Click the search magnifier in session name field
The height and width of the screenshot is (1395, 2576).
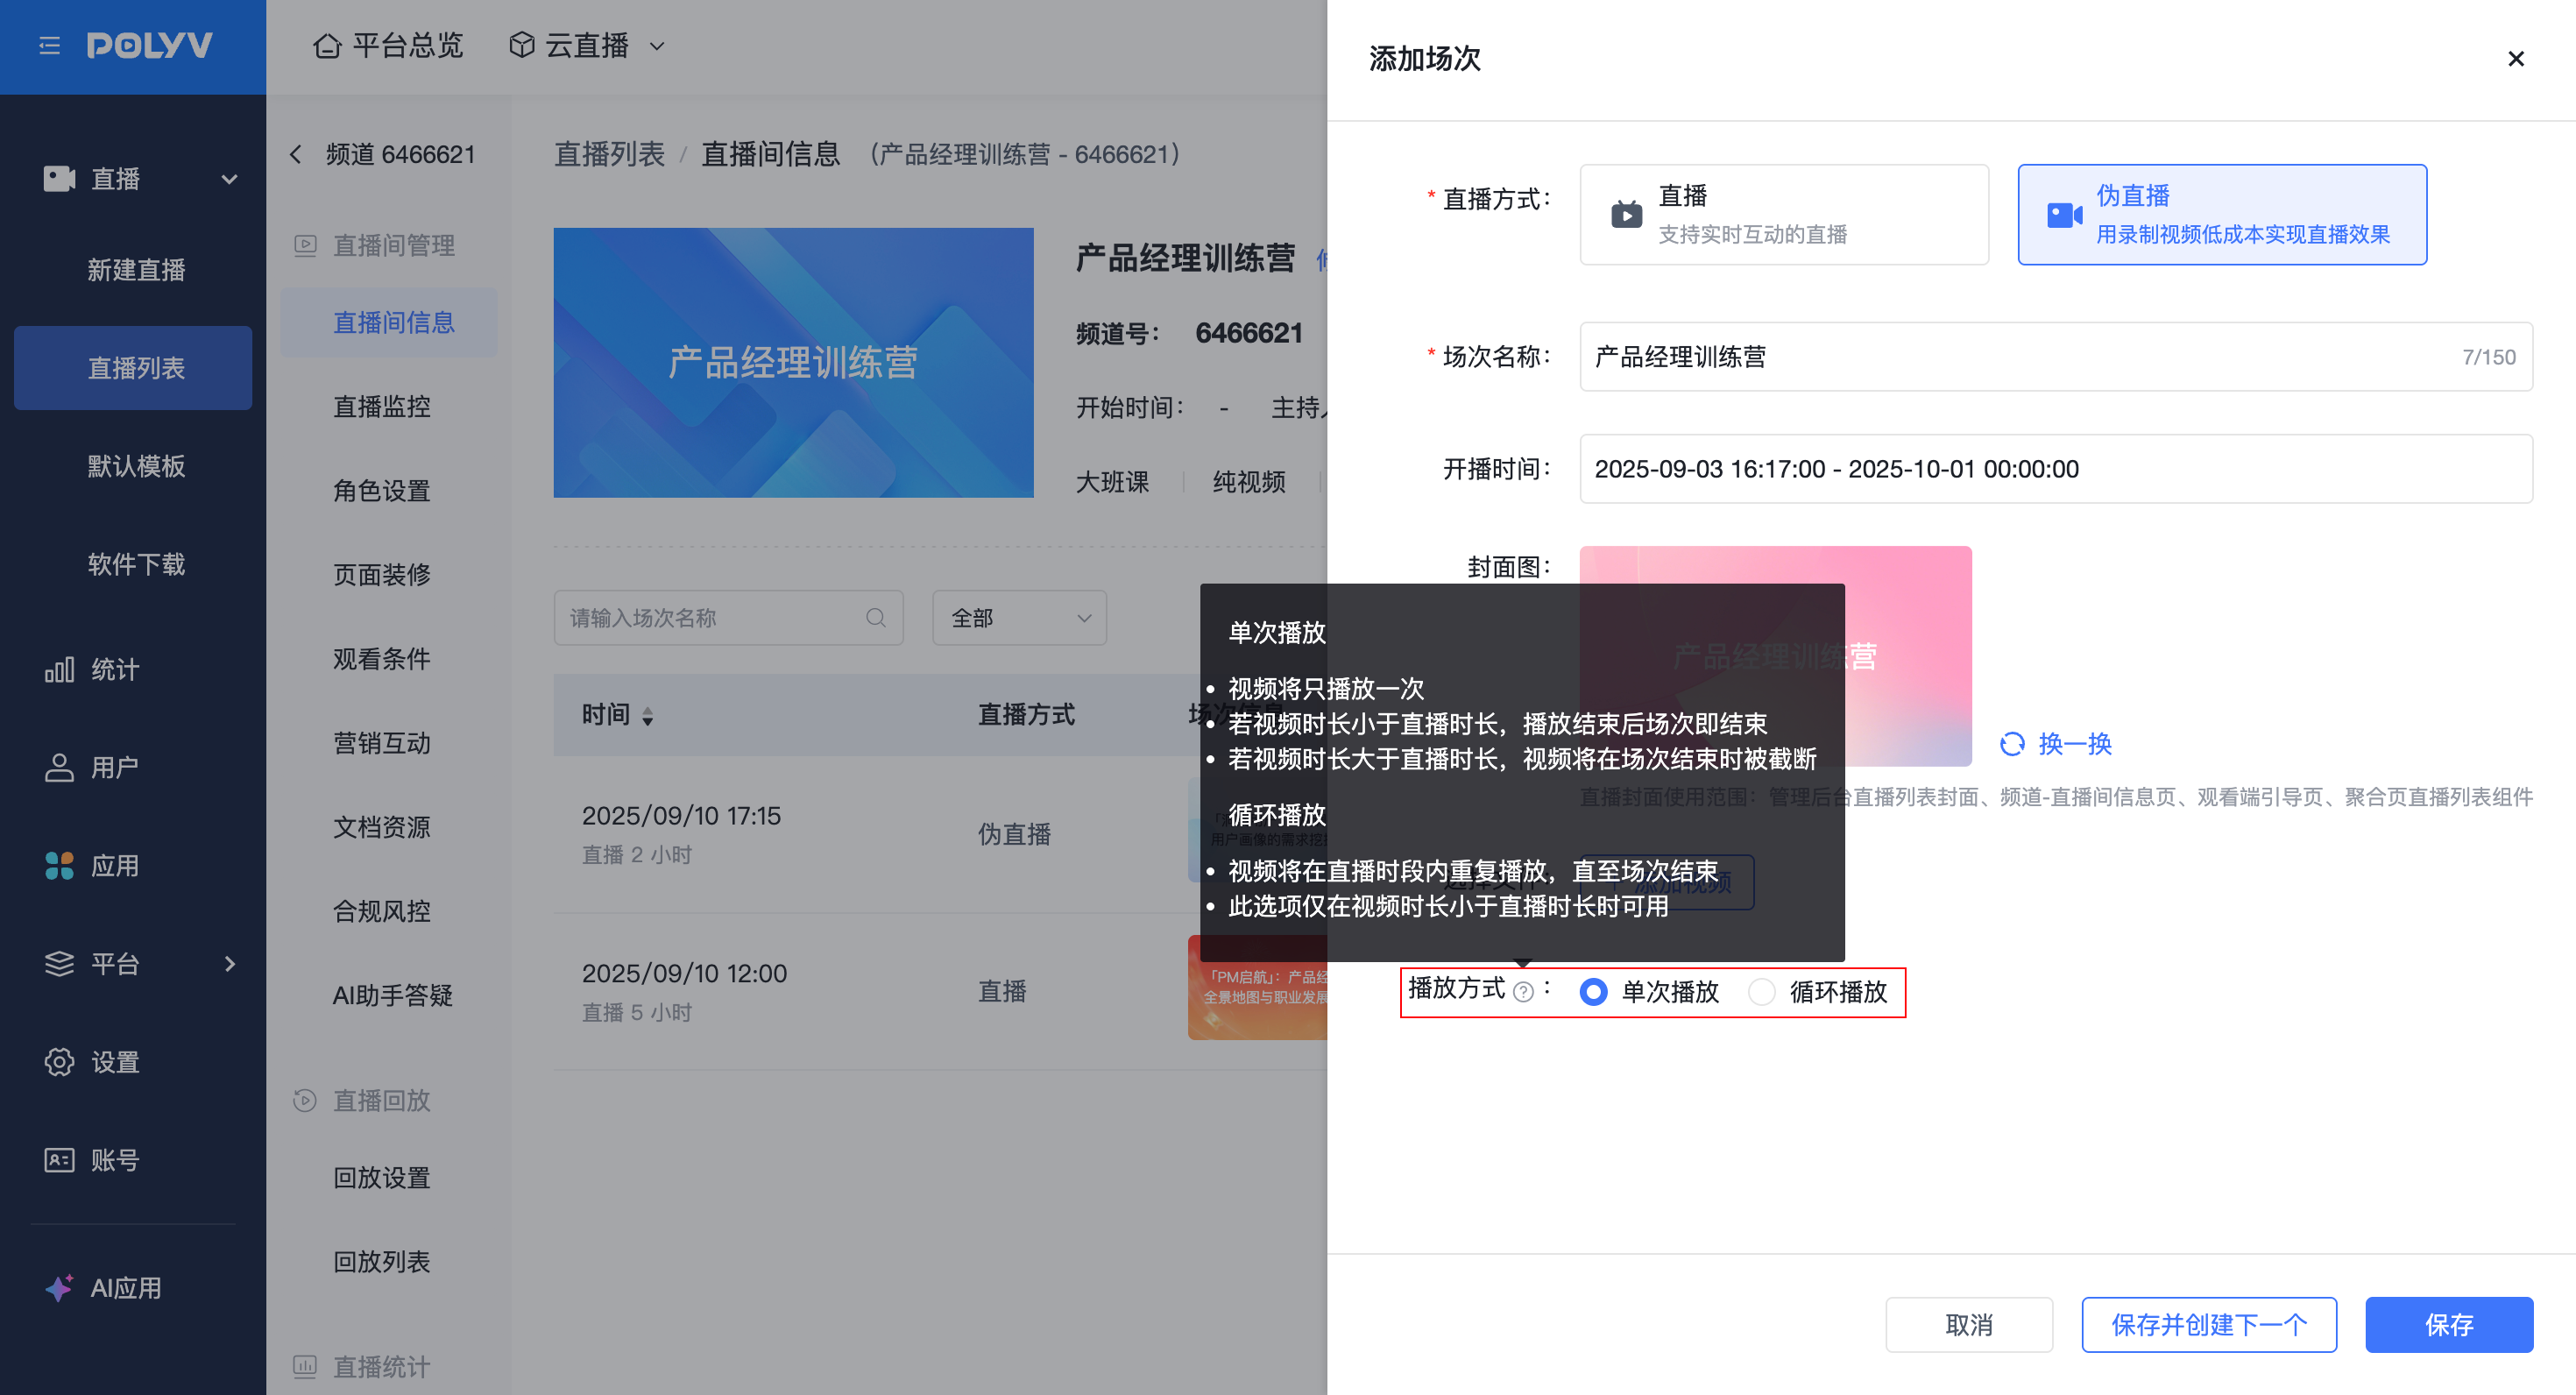876,618
